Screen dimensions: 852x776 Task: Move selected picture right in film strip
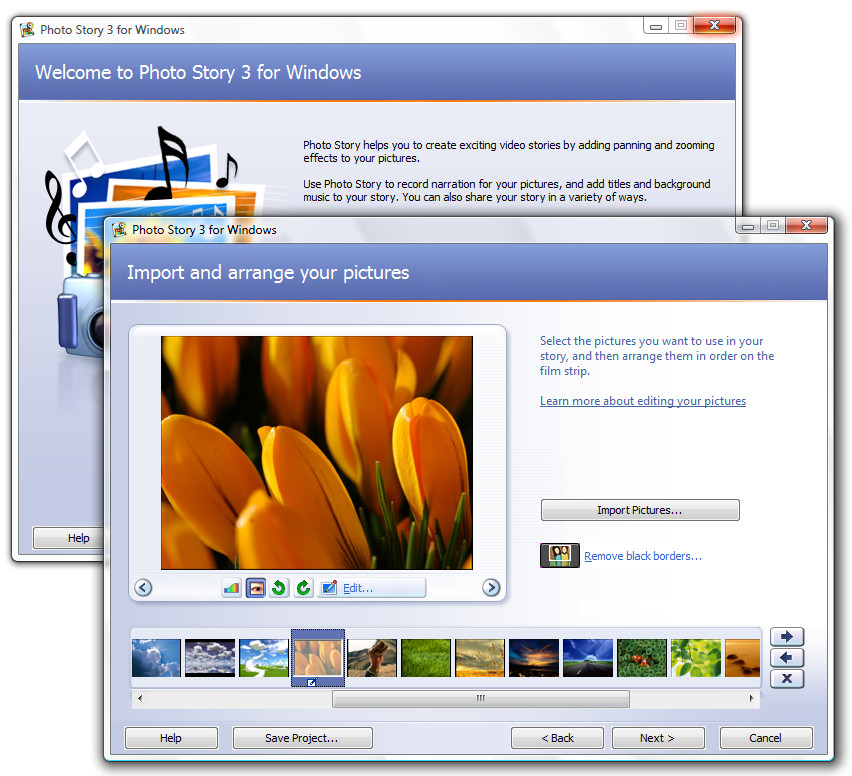(787, 636)
